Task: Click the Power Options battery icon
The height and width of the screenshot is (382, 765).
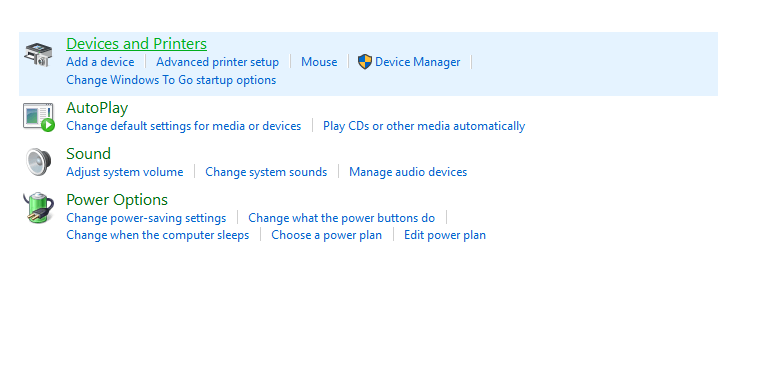Action: (x=39, y=208)
